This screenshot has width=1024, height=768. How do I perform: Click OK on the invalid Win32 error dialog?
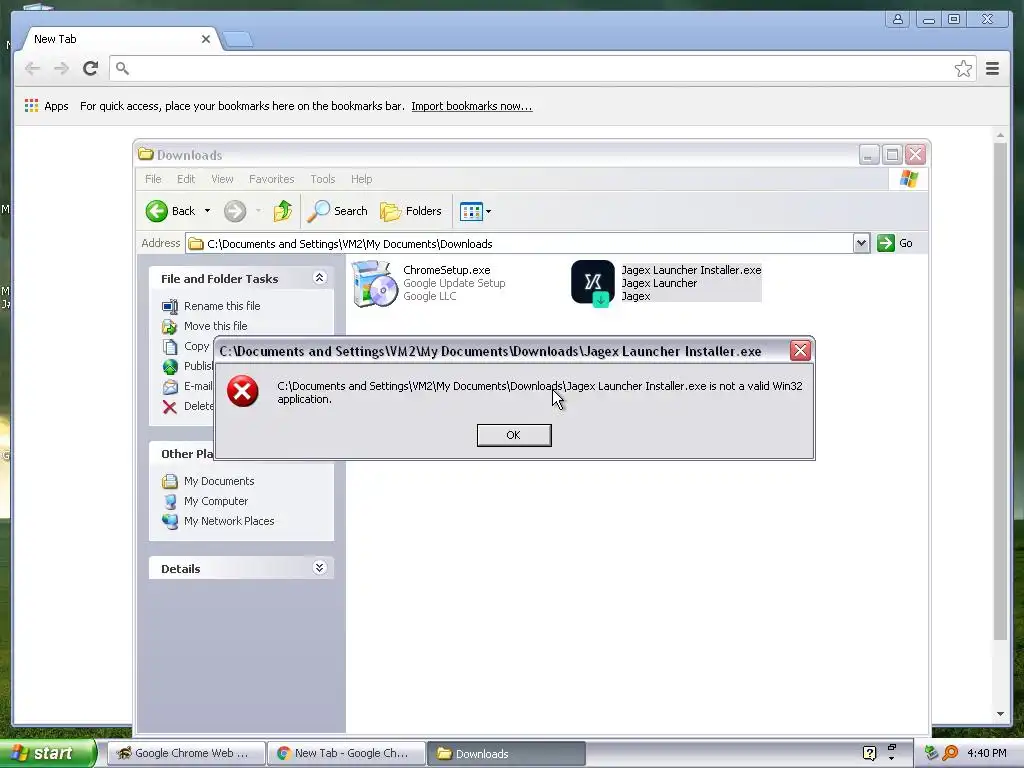[514, 435]
